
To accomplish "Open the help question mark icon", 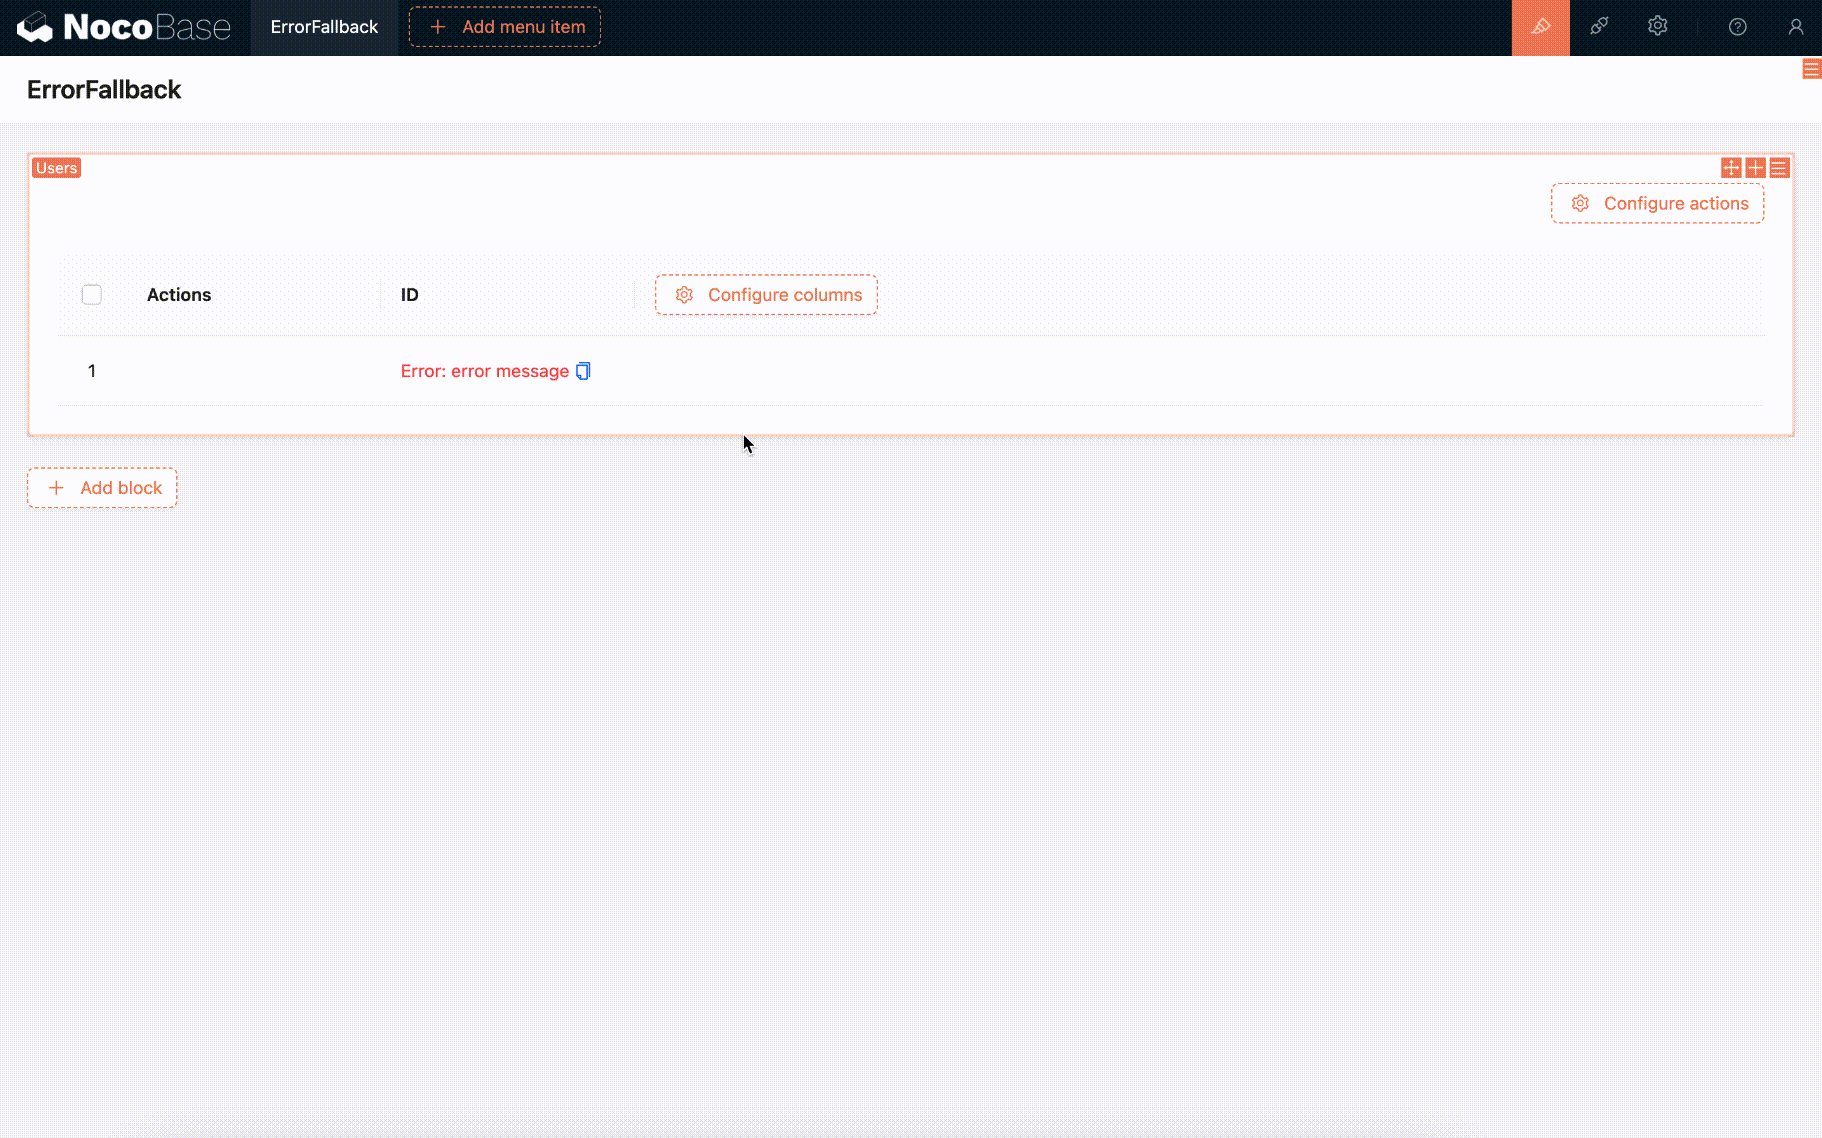I will pyautogui.click(x=1738, y=27).
